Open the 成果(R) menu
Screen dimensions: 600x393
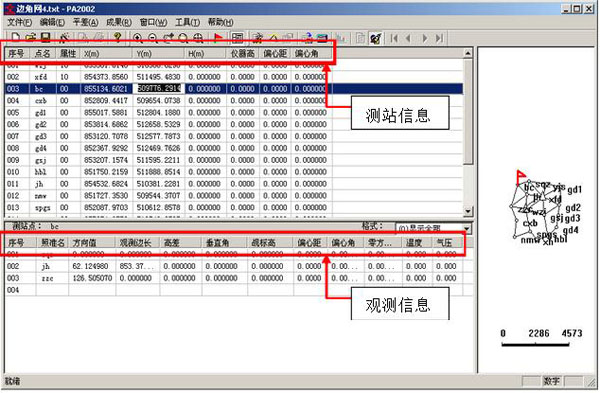tap(119, 22)
